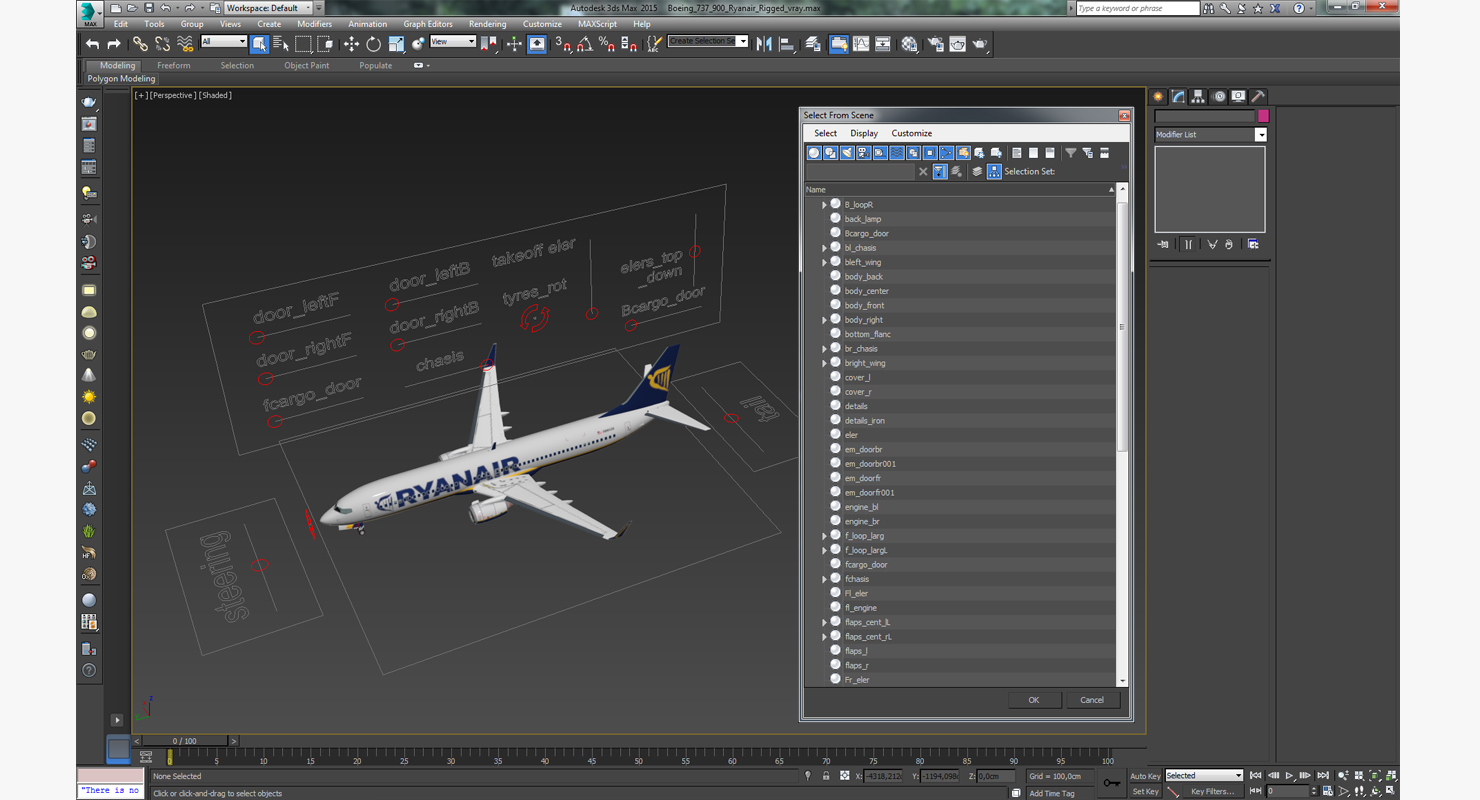Screen dimensions: 1480x800
Task: Toggle 3D Snaps button
Action: 563,44
